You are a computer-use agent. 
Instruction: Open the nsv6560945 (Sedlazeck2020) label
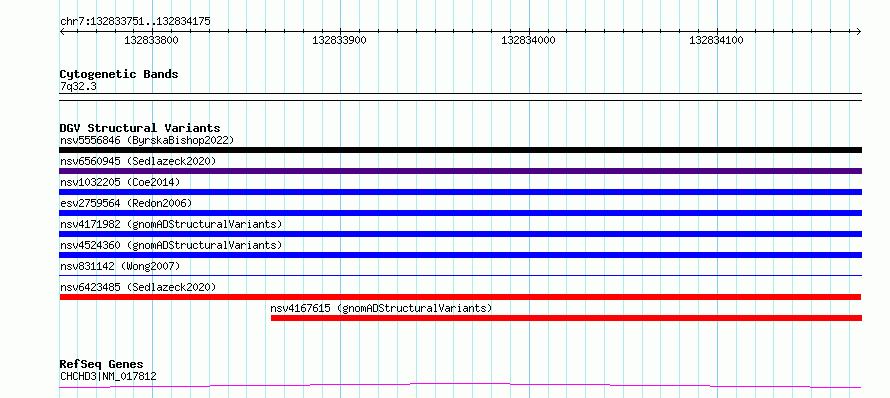pyautogui.click(x=138, y=161)
